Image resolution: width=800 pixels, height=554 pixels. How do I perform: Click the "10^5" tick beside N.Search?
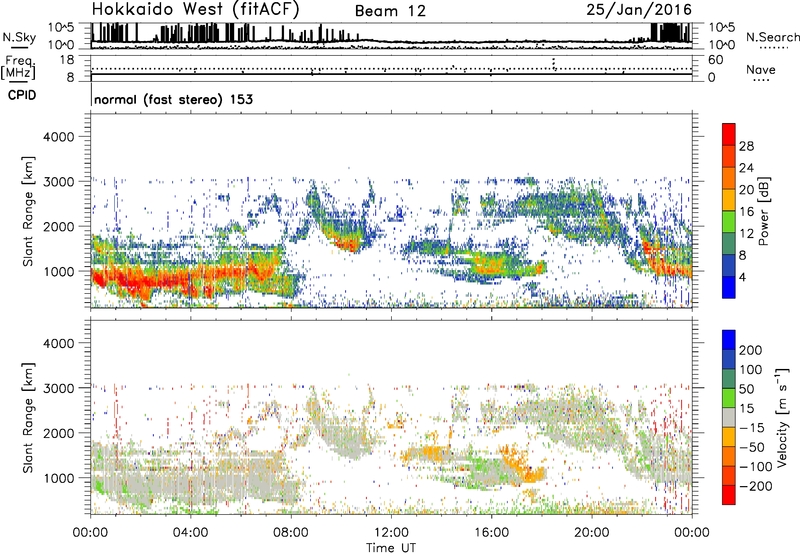(721, 28)
